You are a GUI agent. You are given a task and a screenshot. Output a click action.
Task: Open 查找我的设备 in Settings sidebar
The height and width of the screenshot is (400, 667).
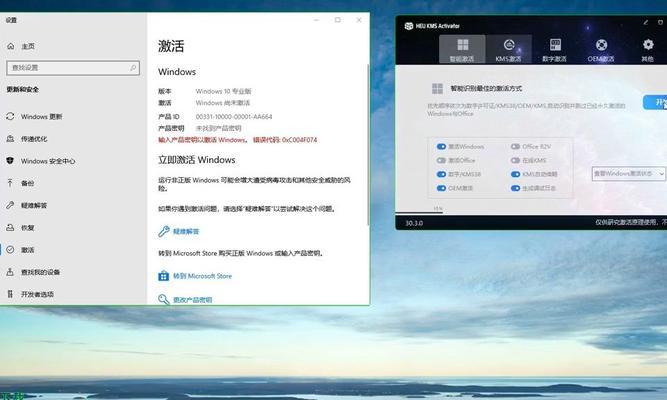point(40,272)
